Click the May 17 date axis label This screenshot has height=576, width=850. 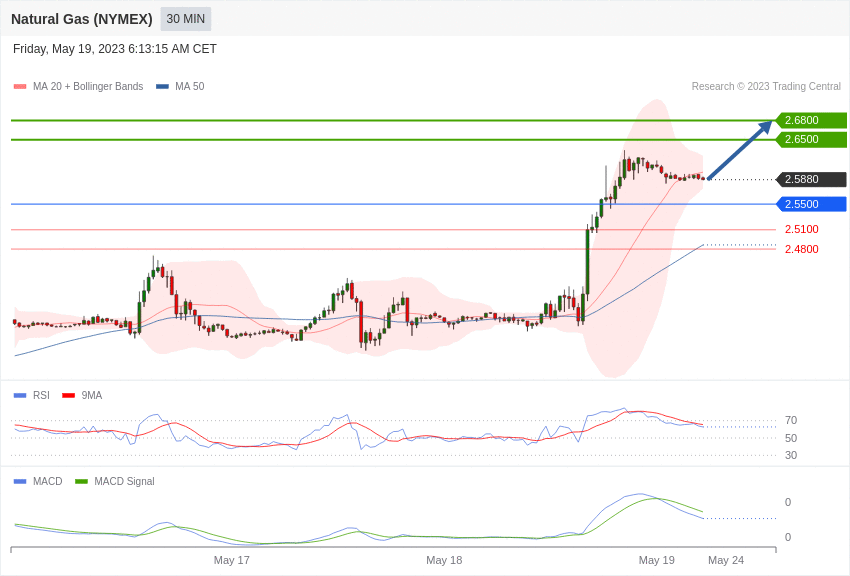[231, 560]
